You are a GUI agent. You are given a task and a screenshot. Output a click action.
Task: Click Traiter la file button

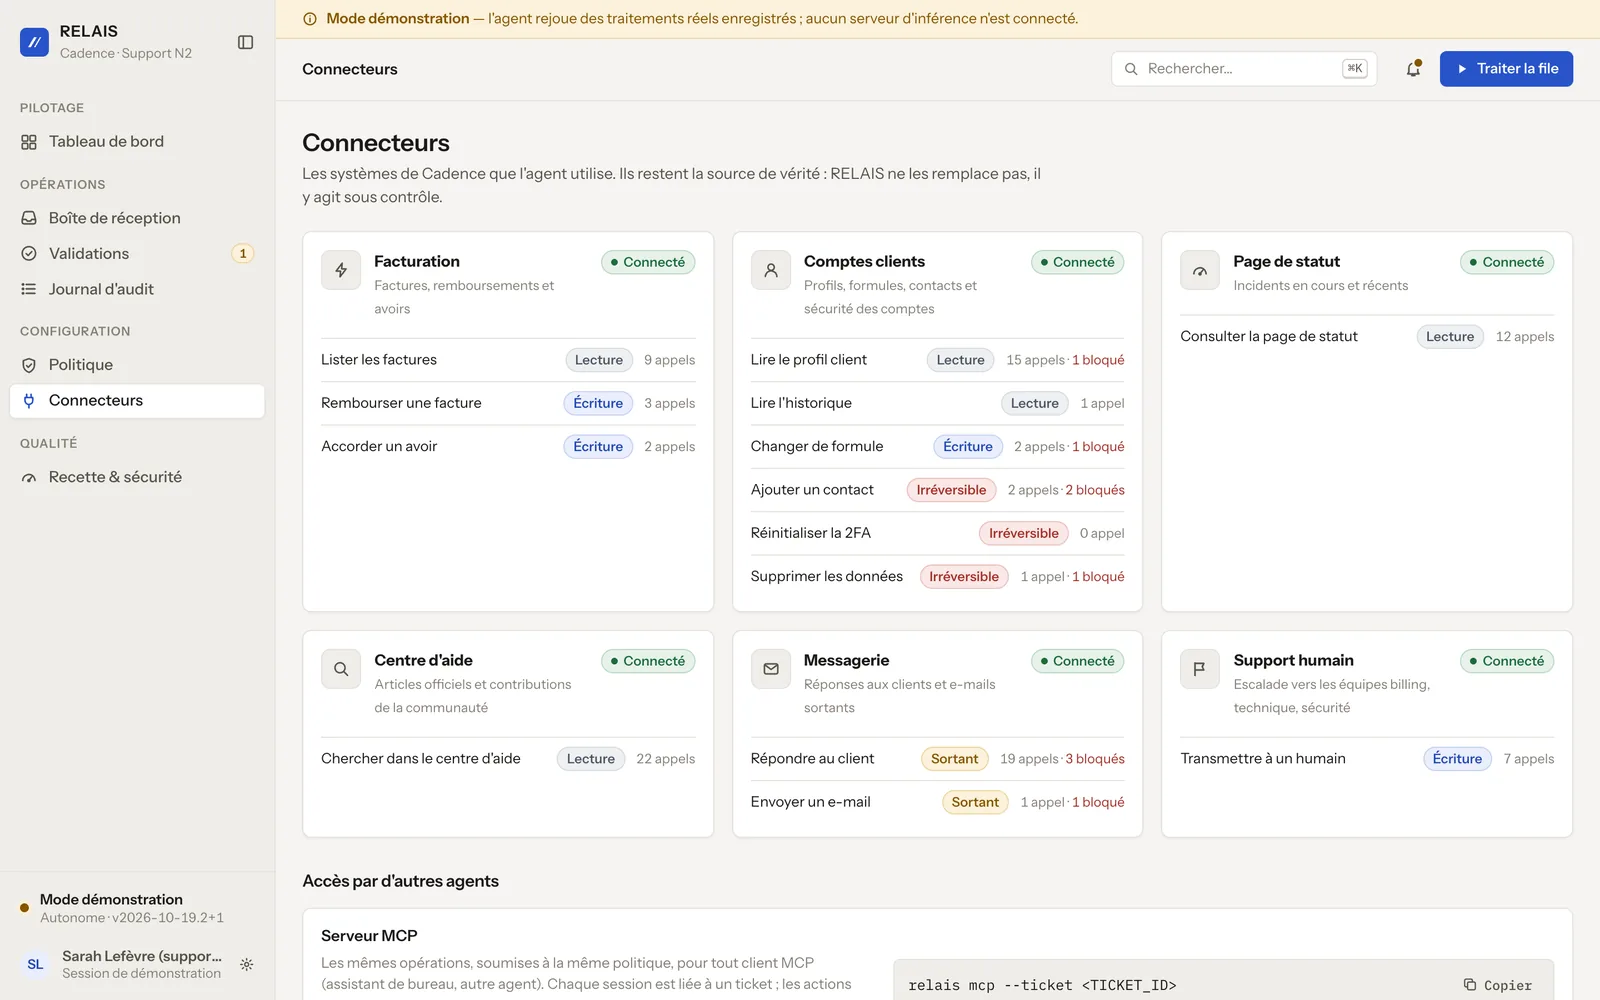(1506, 69)
